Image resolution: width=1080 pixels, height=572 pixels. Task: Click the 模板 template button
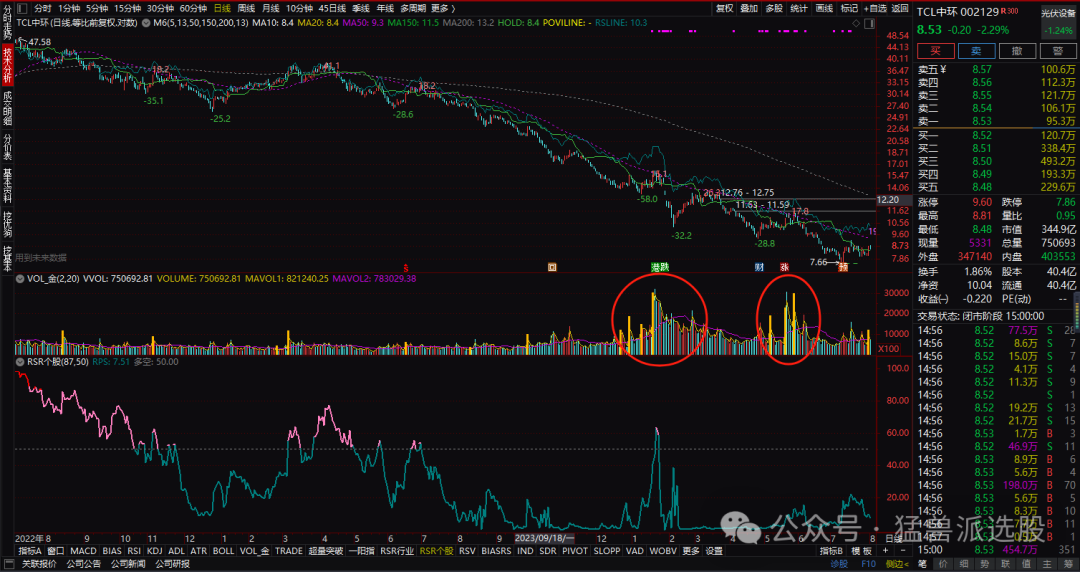861,551
